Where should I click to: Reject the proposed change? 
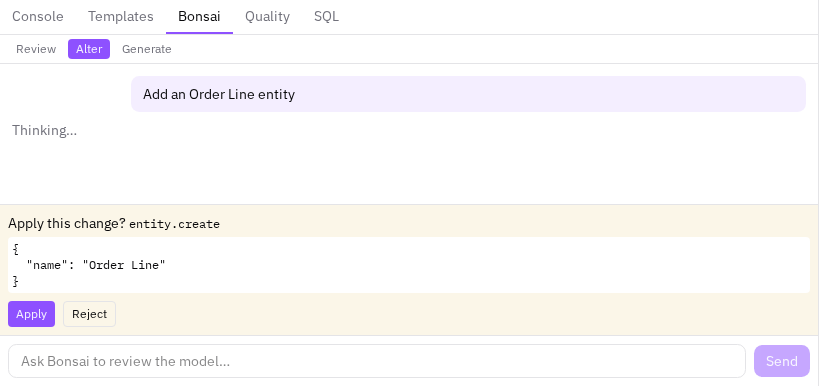[89, 314]
